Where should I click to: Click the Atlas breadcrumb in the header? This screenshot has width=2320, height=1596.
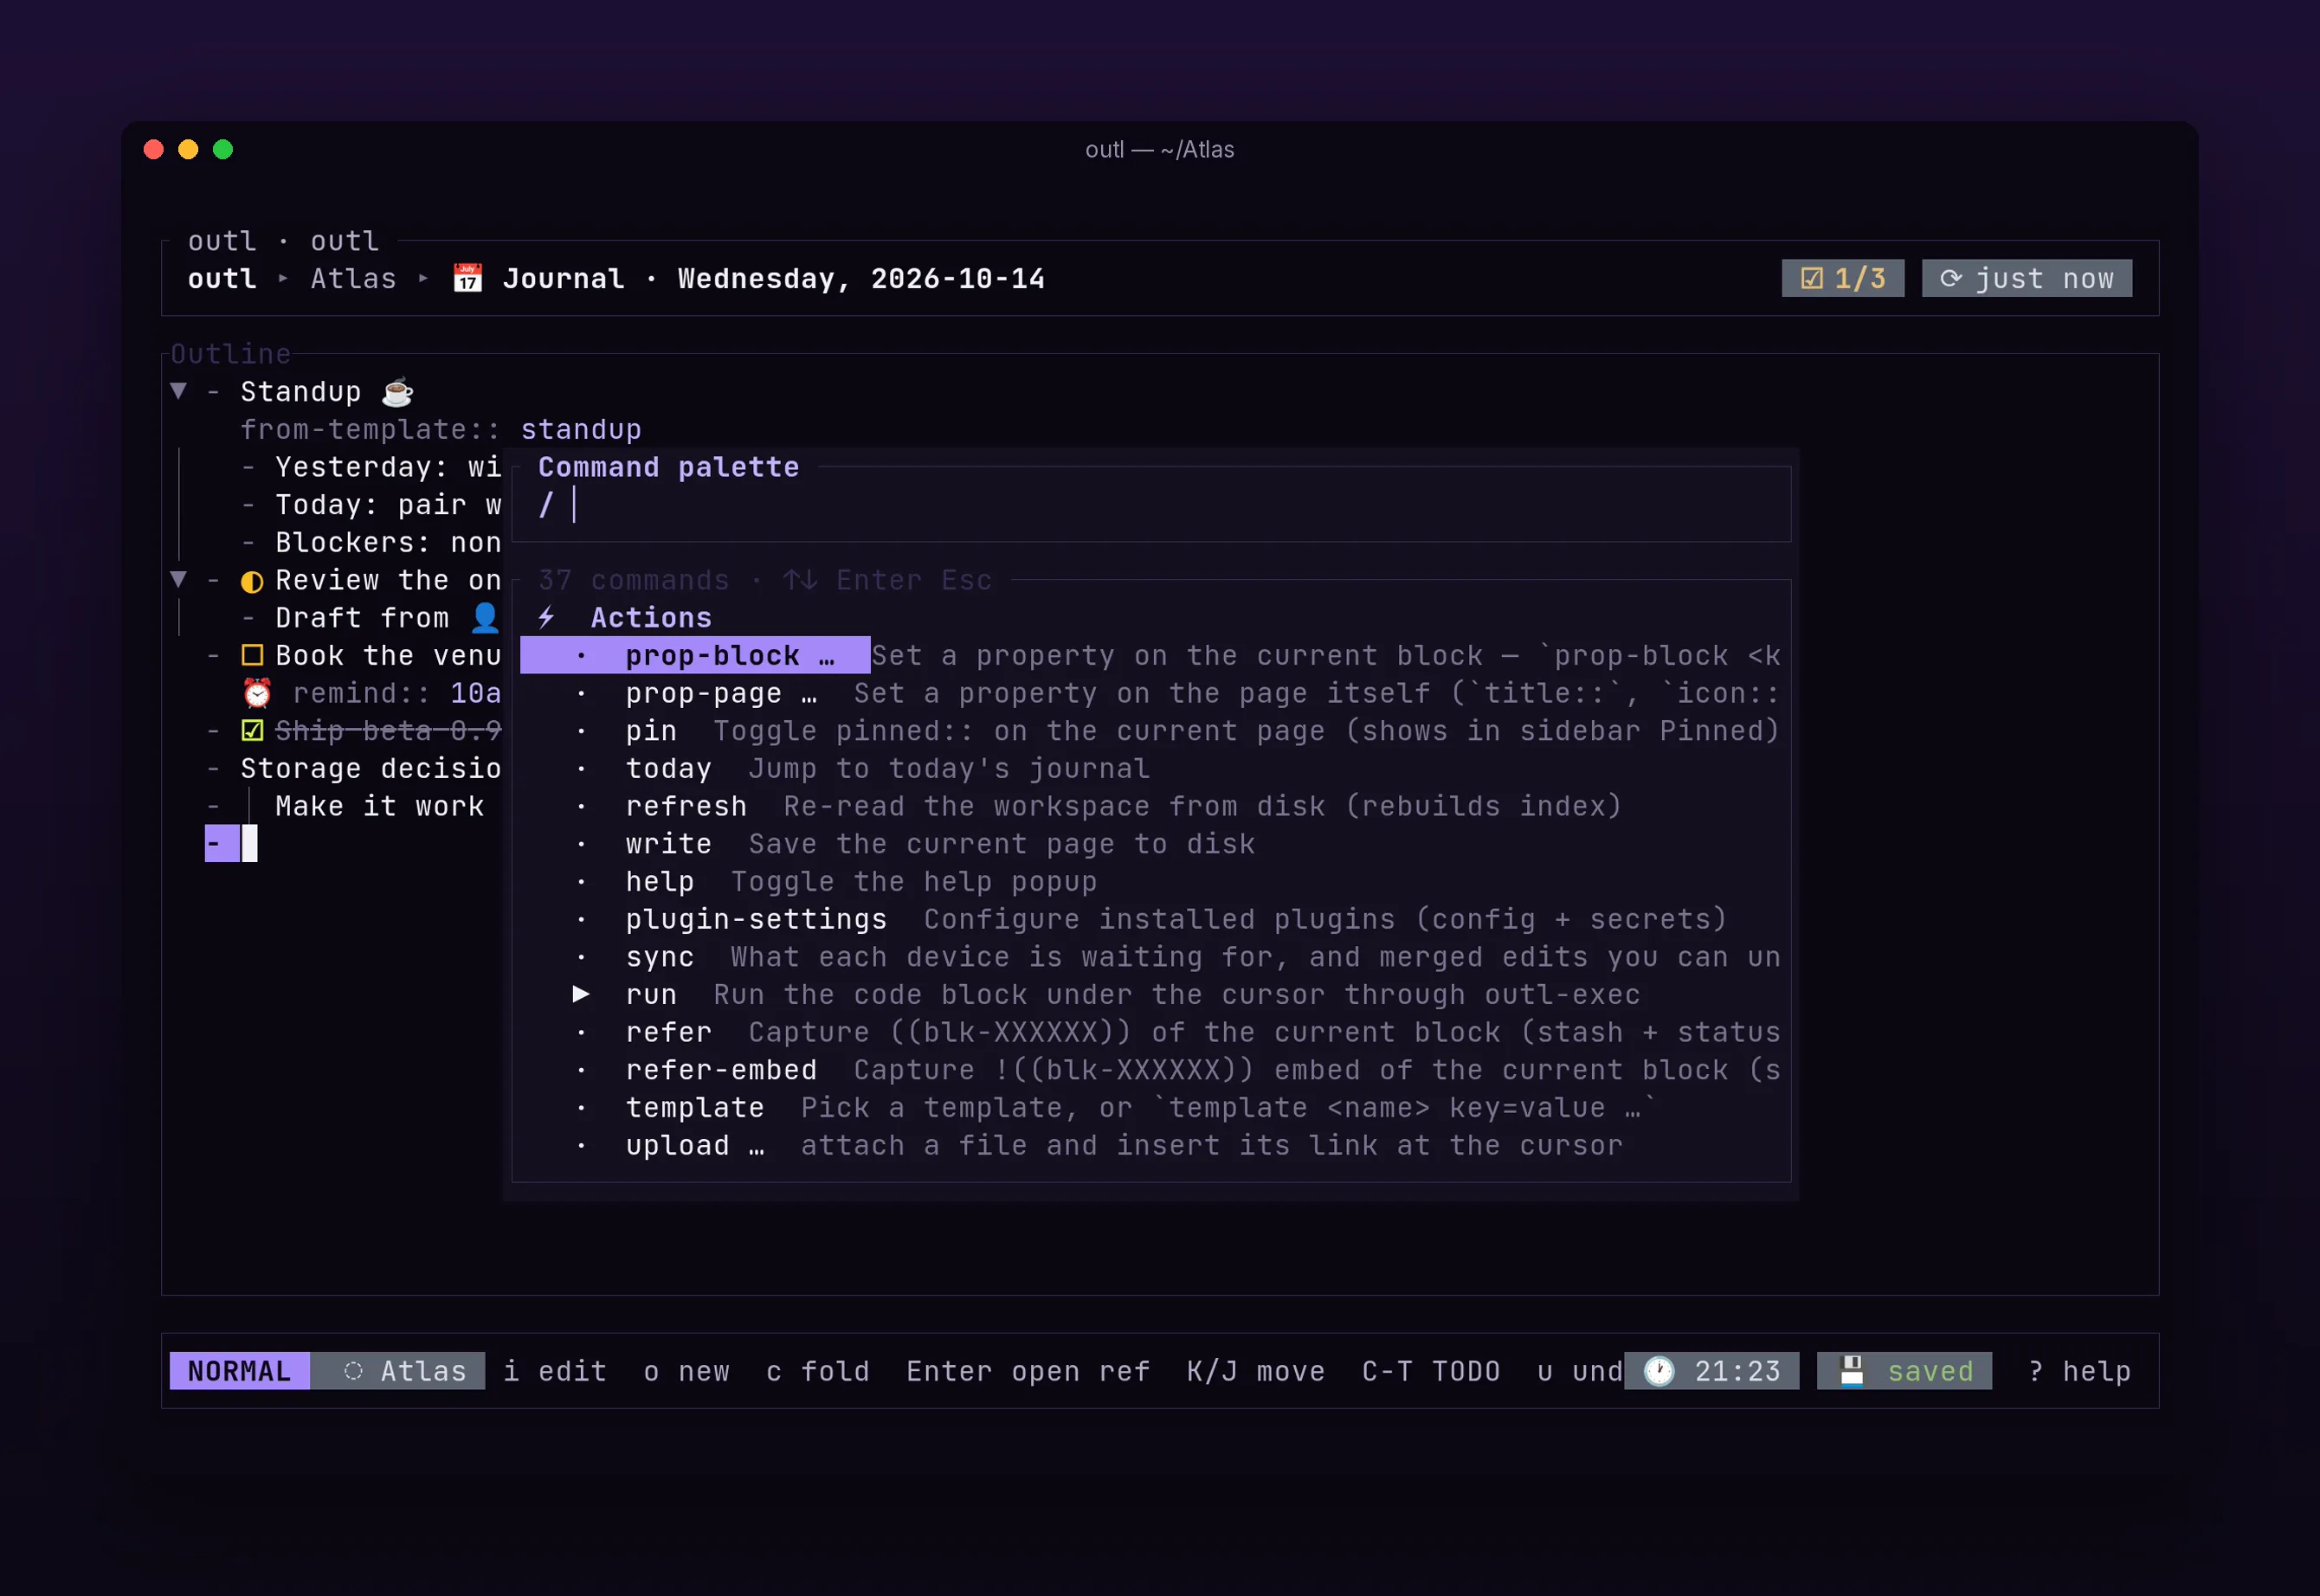353,278
